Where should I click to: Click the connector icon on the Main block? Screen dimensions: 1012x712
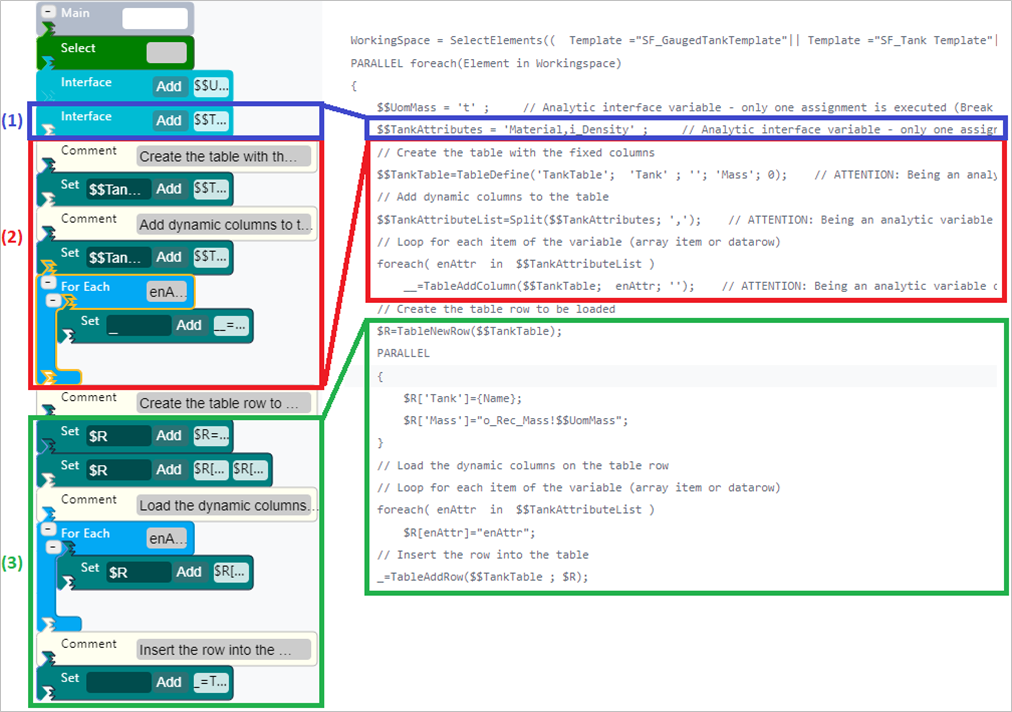pos(45,29)
